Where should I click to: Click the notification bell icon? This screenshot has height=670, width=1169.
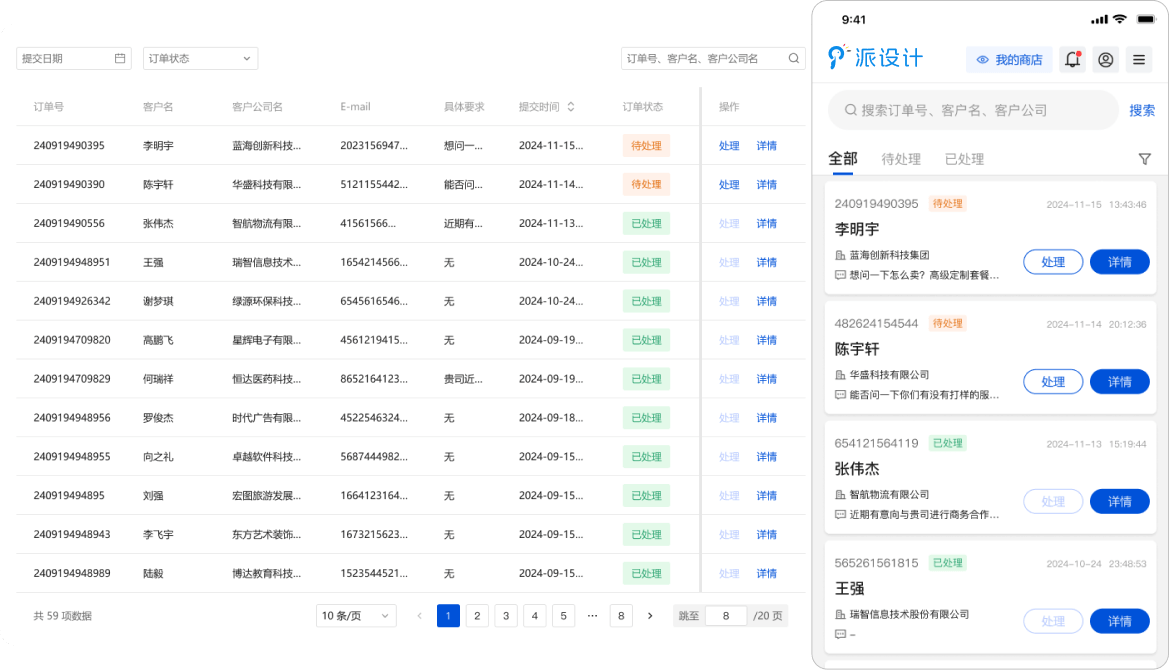coord(1072,60)
